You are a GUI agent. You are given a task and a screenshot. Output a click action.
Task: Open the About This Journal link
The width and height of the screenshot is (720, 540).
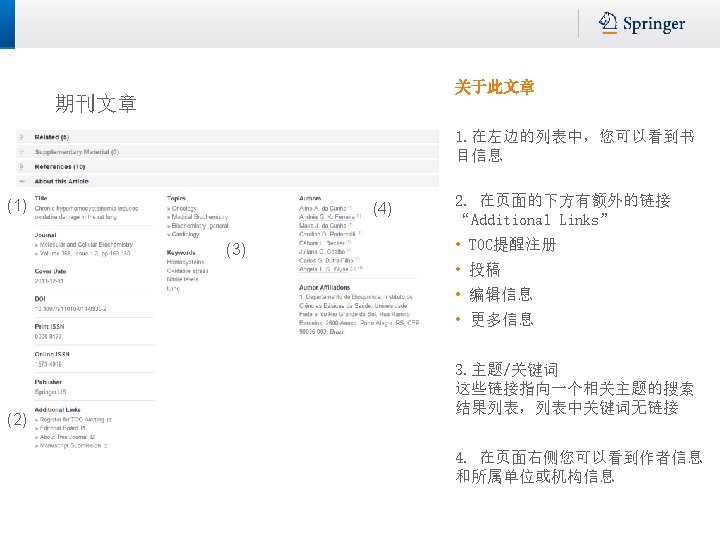[x=67, y=437]
